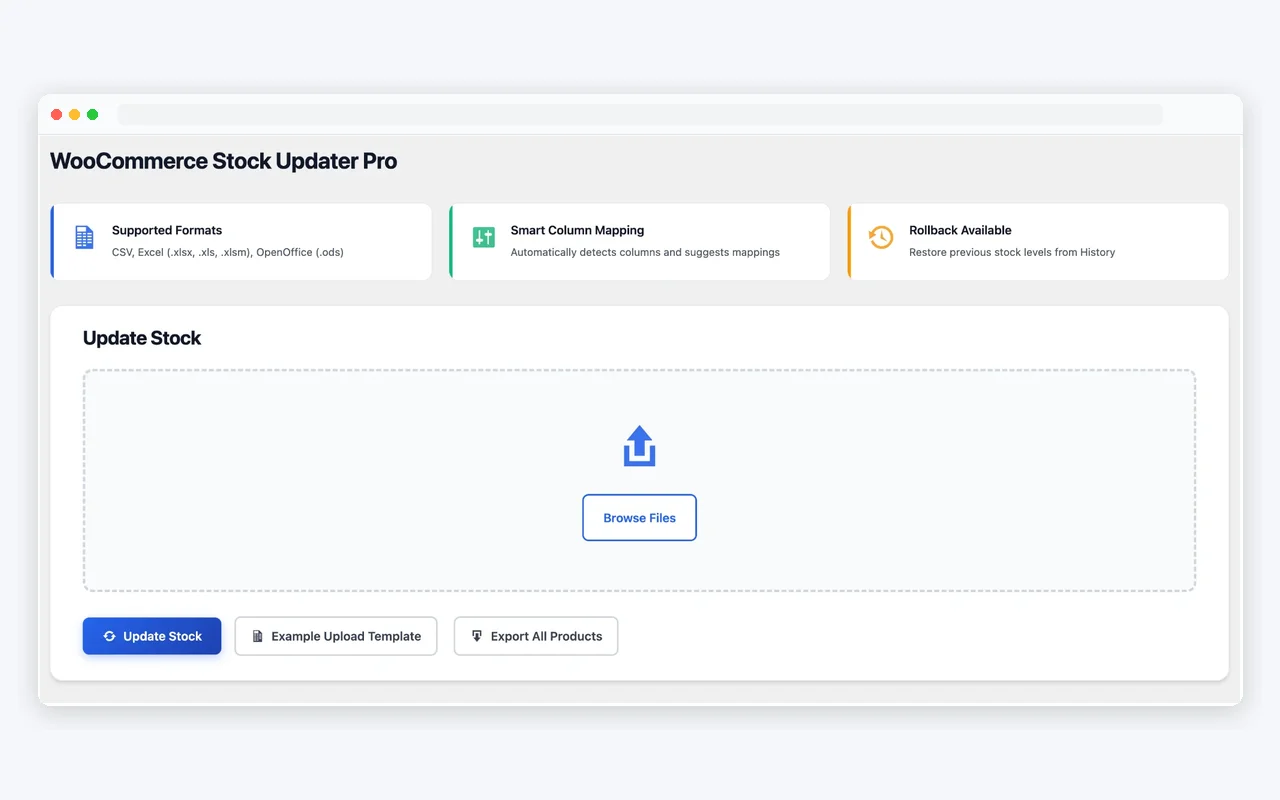Click the green spreadsheet icon for Smart Column Mapping

tap(483, 238)
